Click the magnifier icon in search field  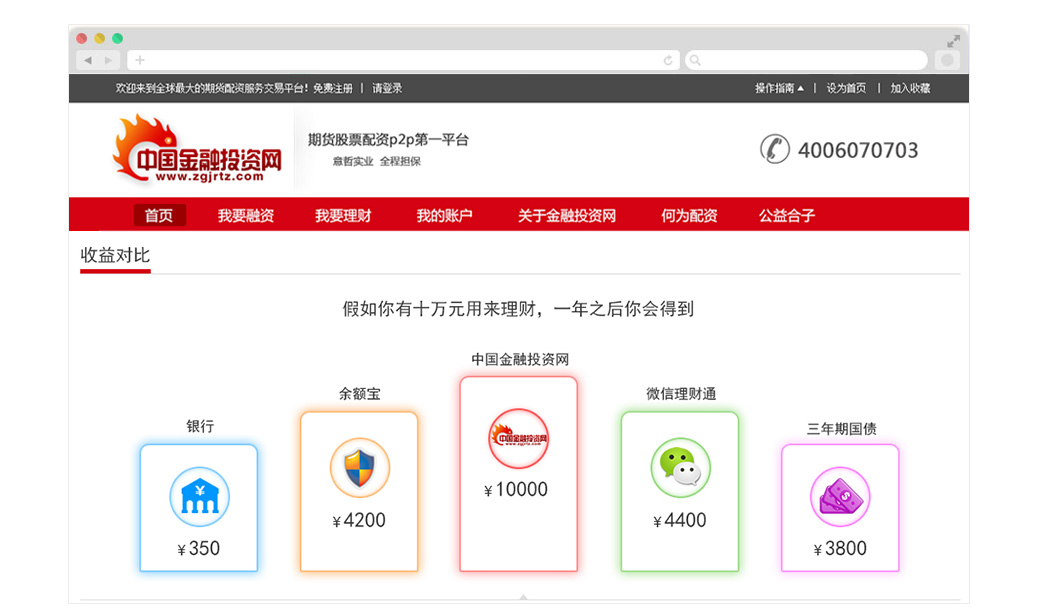pos(695,60)
